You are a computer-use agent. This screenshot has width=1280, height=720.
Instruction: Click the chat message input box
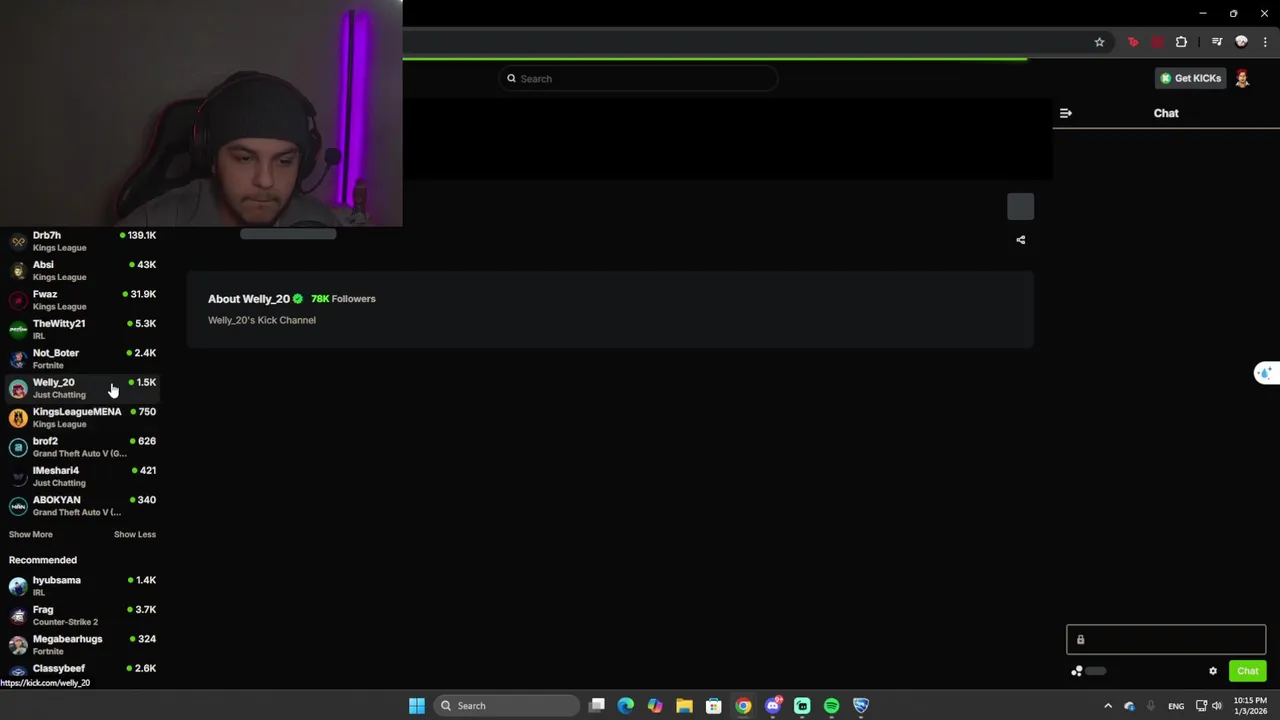pyautogui.click(x=1166, y=640)
